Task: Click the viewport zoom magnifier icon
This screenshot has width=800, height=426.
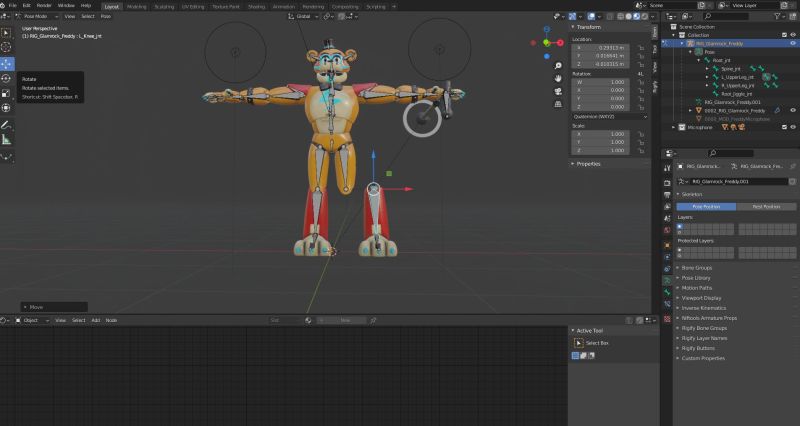Action: point(558,66)
